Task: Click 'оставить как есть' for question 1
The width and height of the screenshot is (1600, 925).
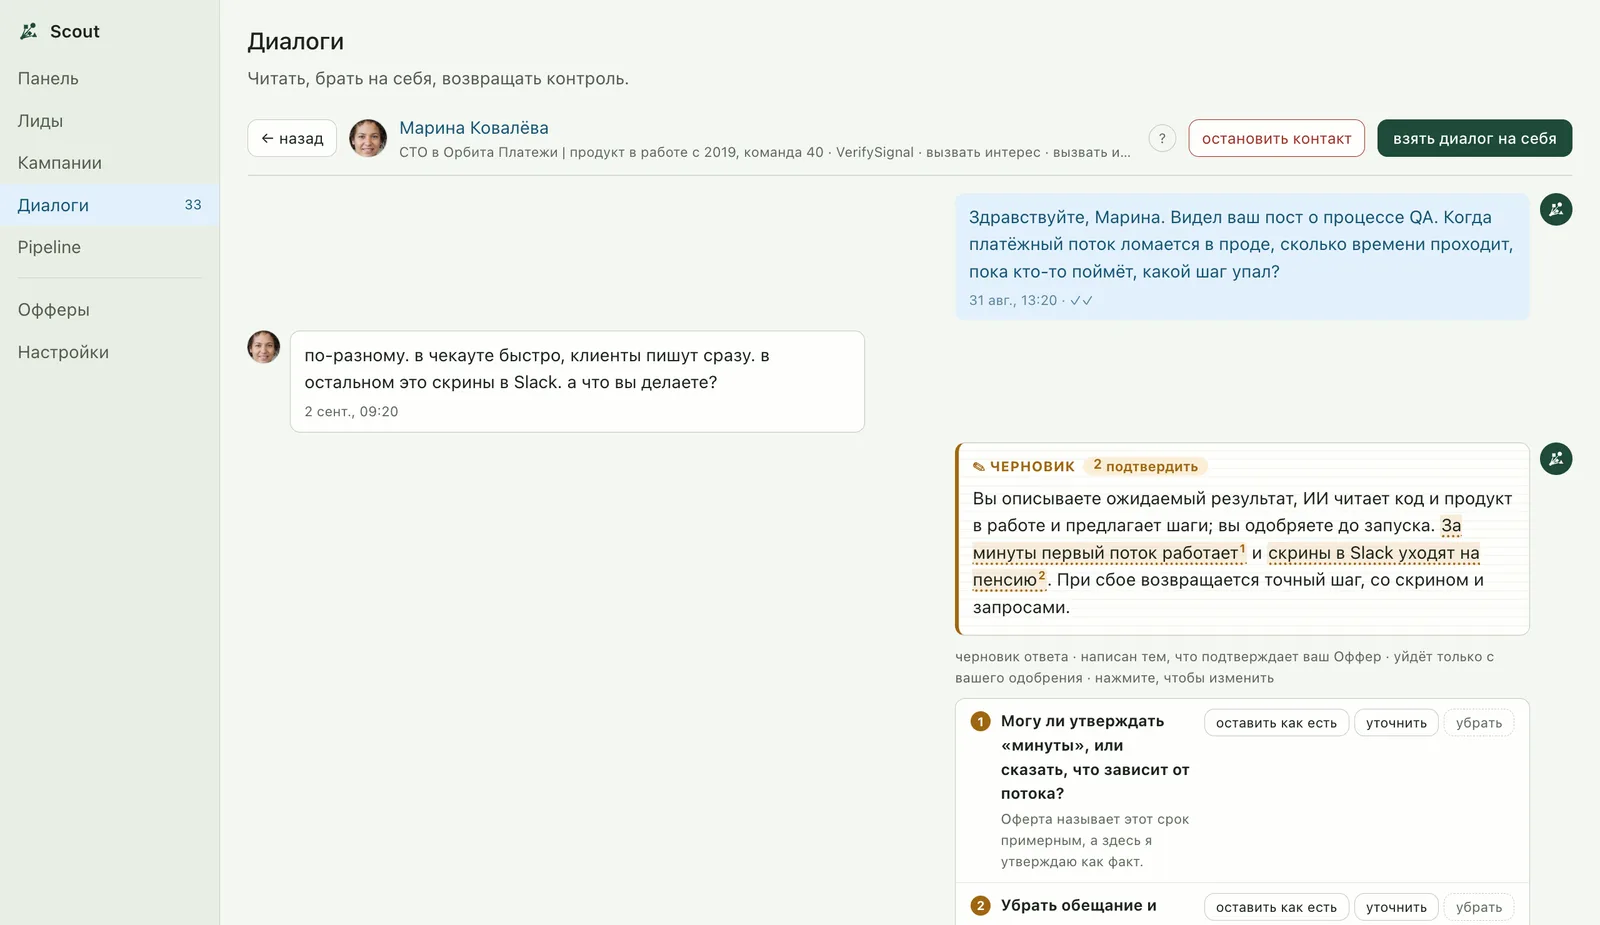Action: 1276,723
